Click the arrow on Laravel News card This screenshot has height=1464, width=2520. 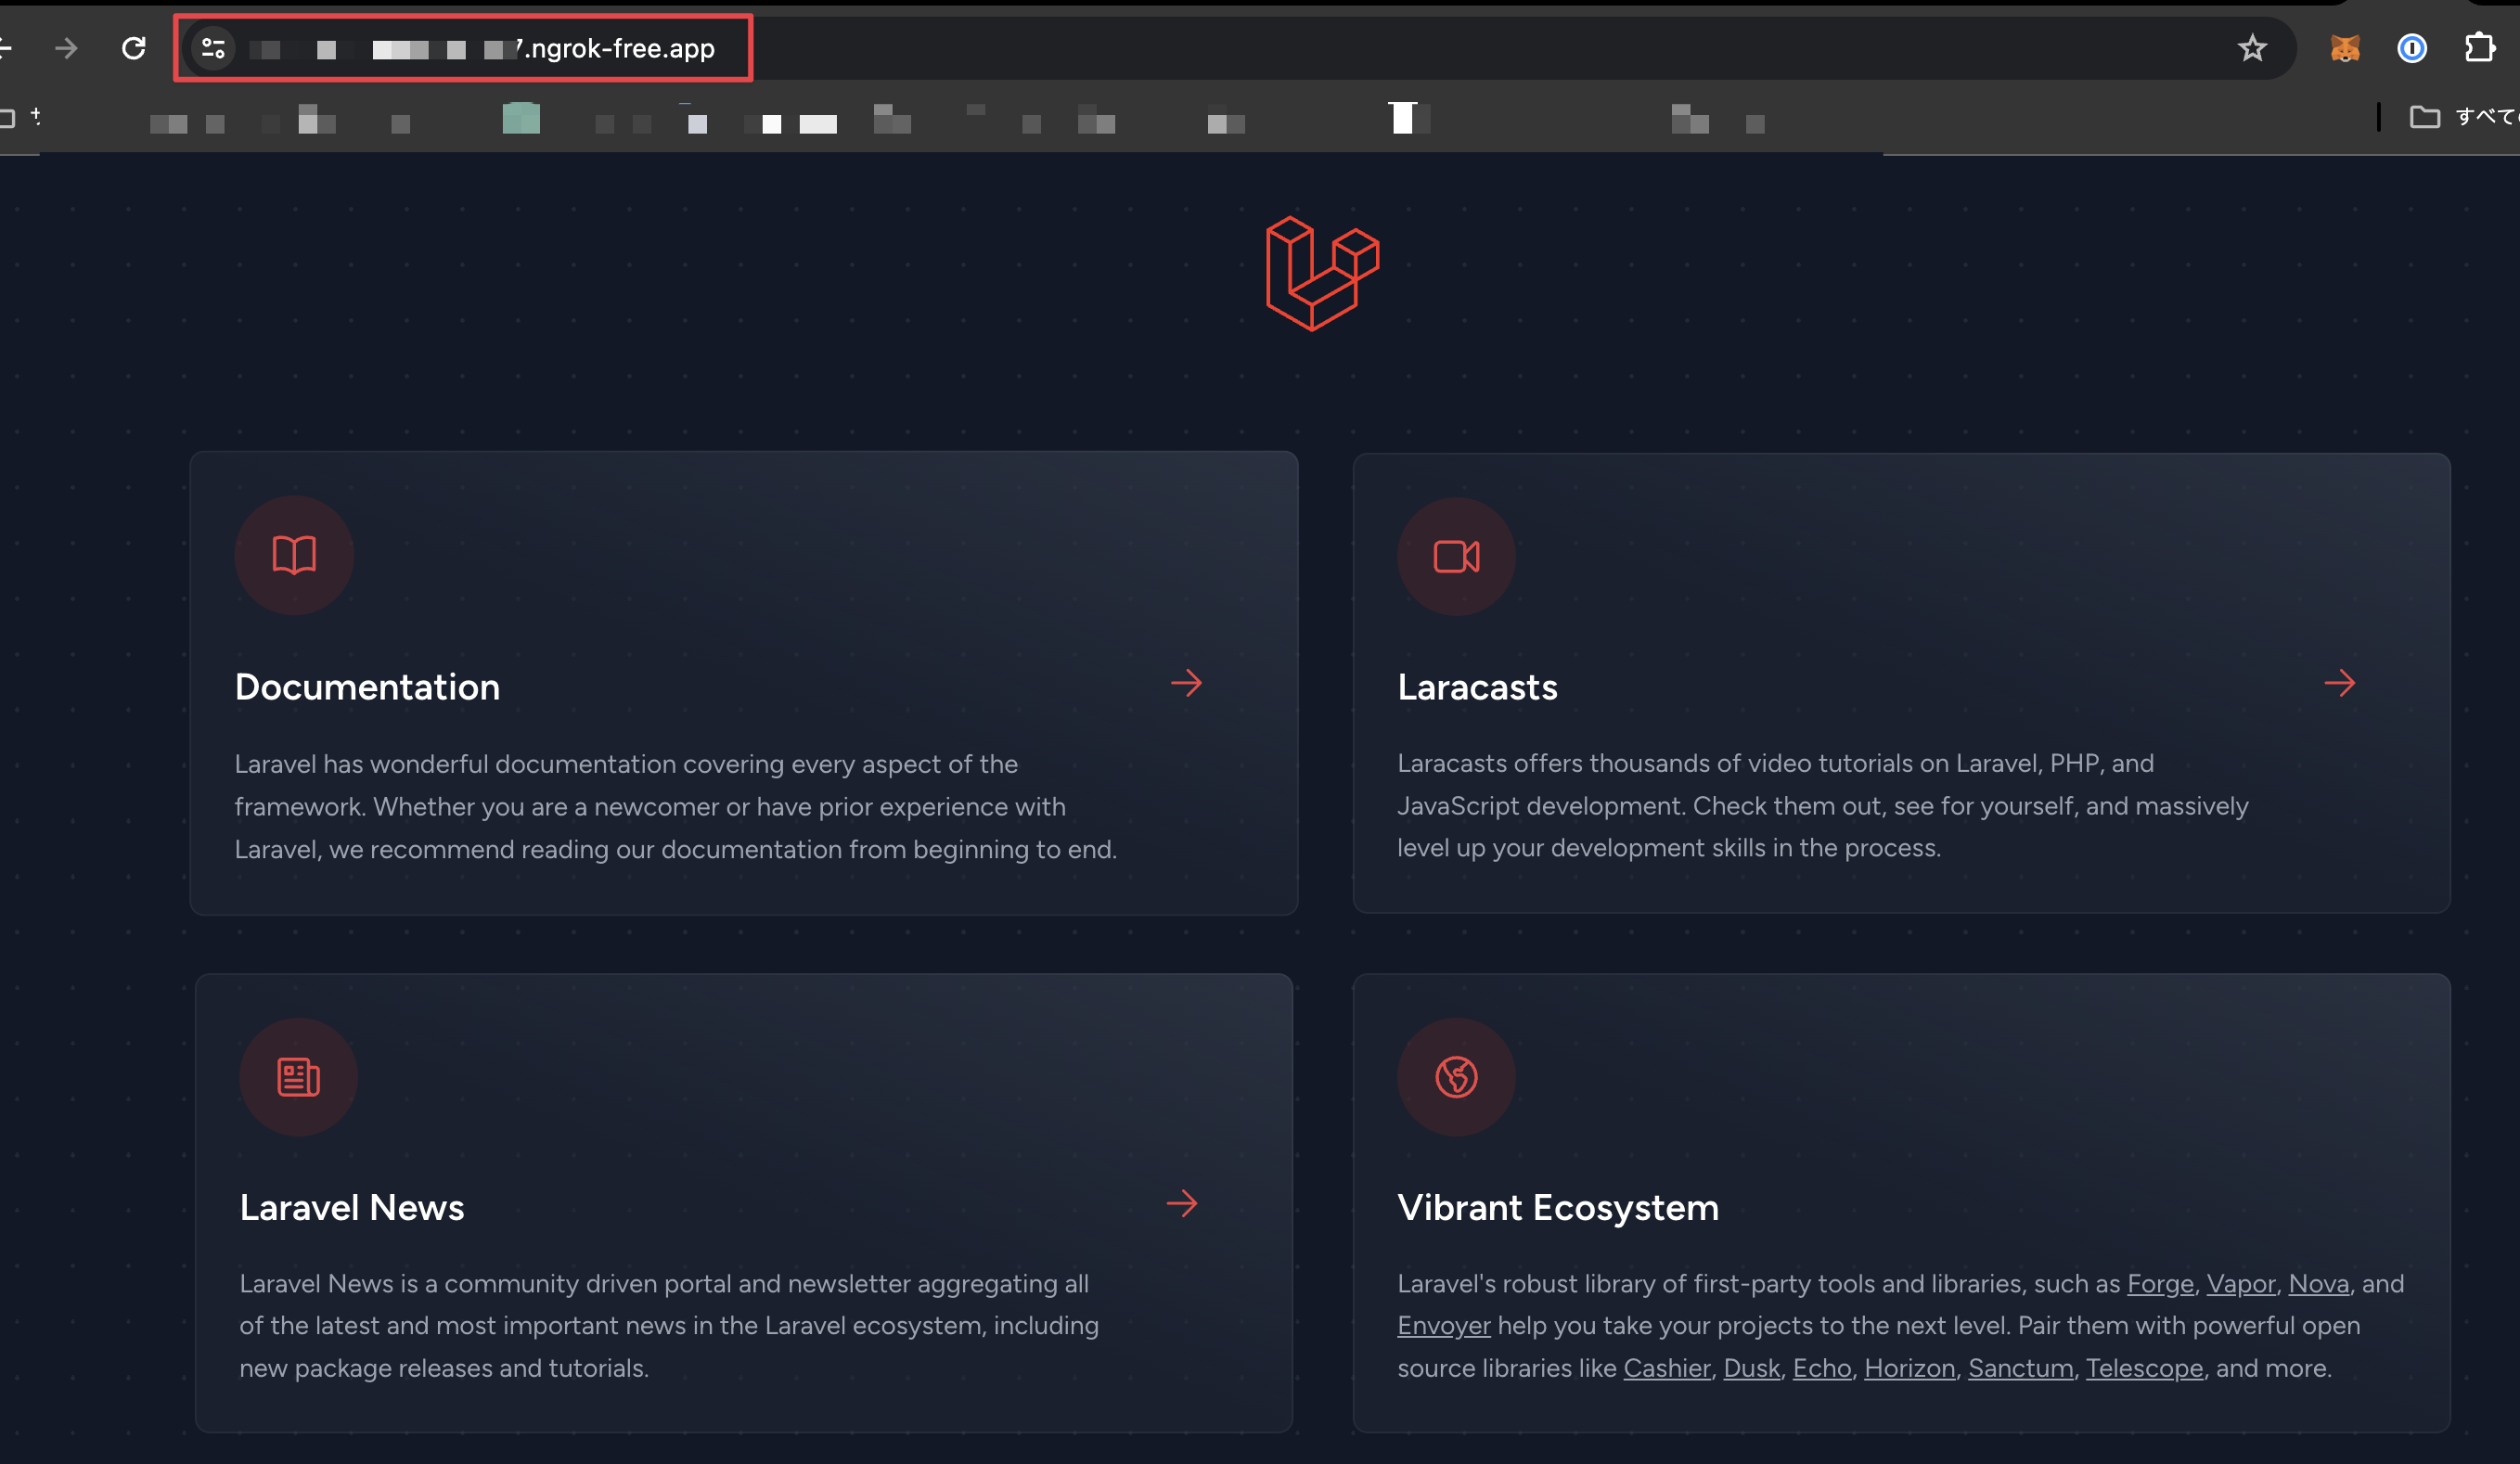click(x=1182, y=1203)
